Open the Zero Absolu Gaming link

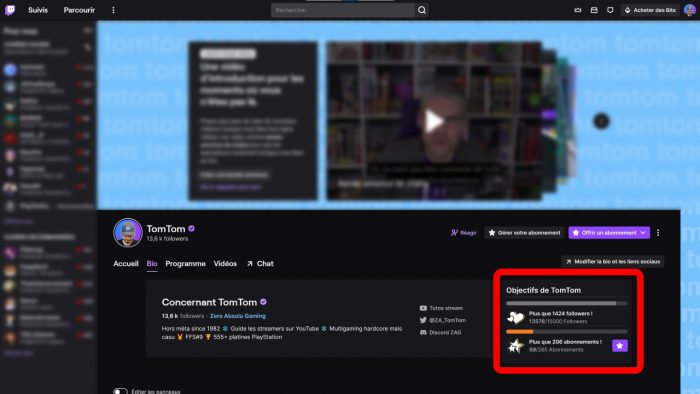[238, 316]
